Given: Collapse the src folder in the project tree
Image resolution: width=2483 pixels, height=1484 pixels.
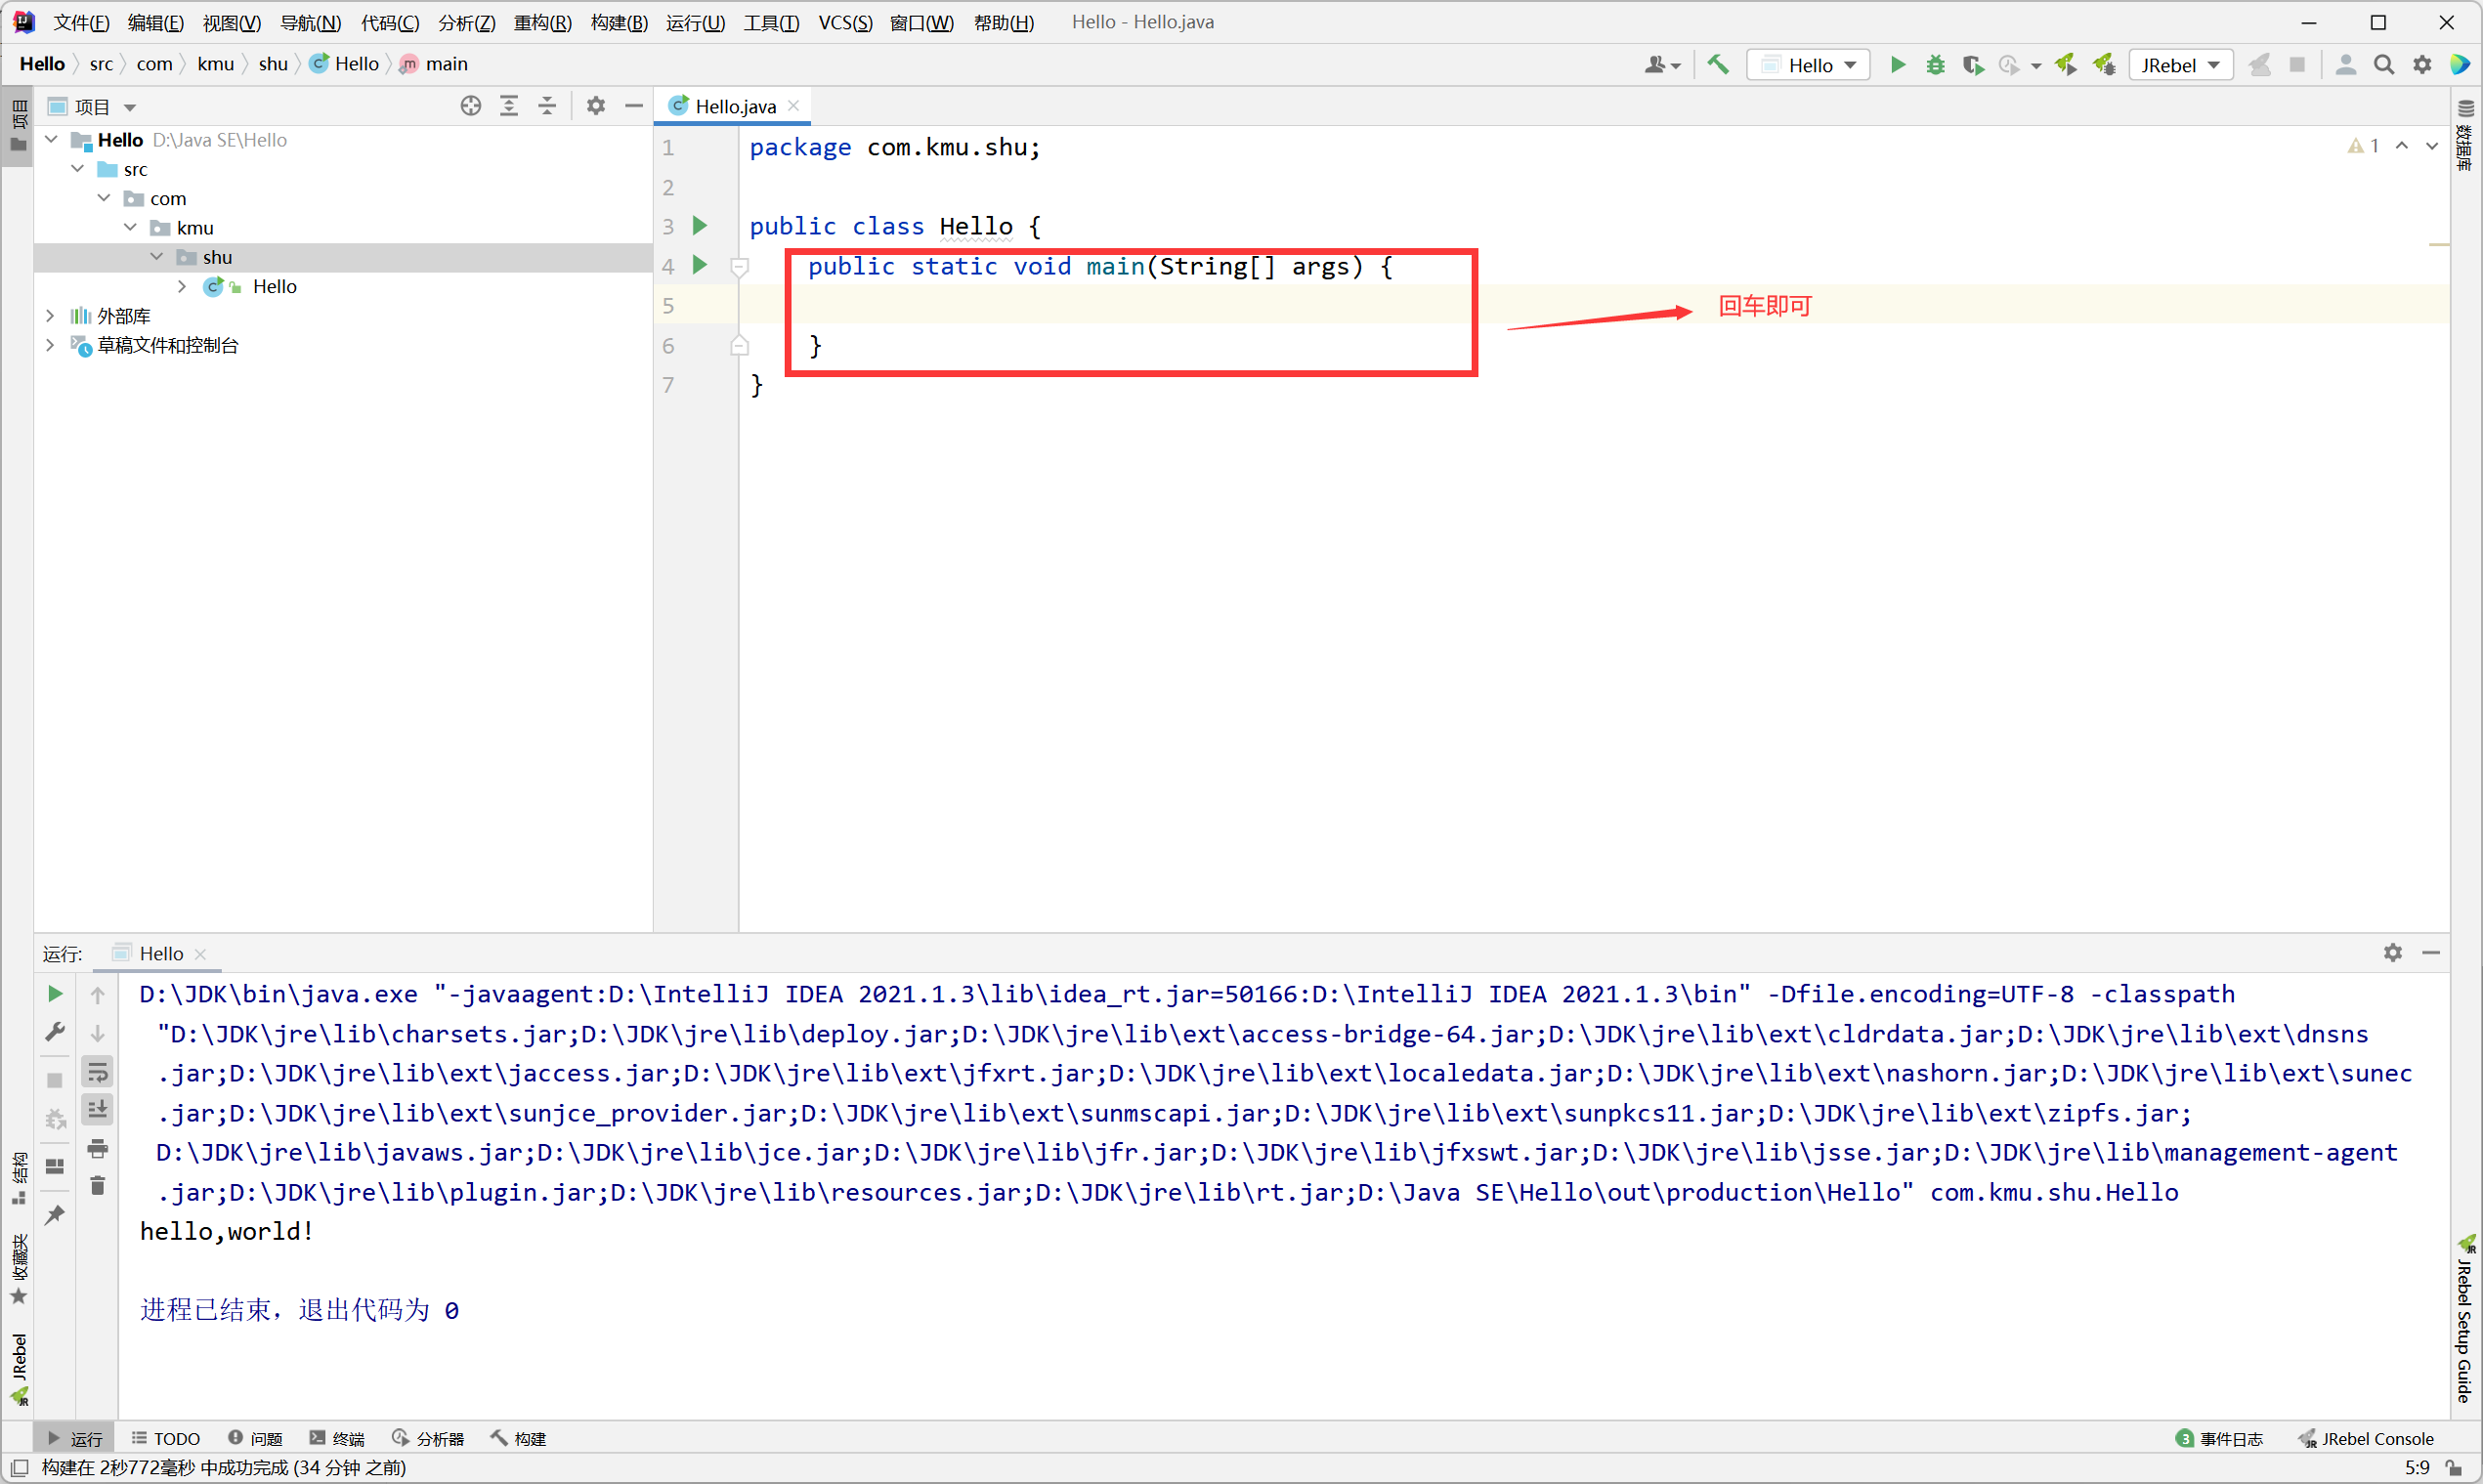Looking at the screenshot, I should coord(78,168).
